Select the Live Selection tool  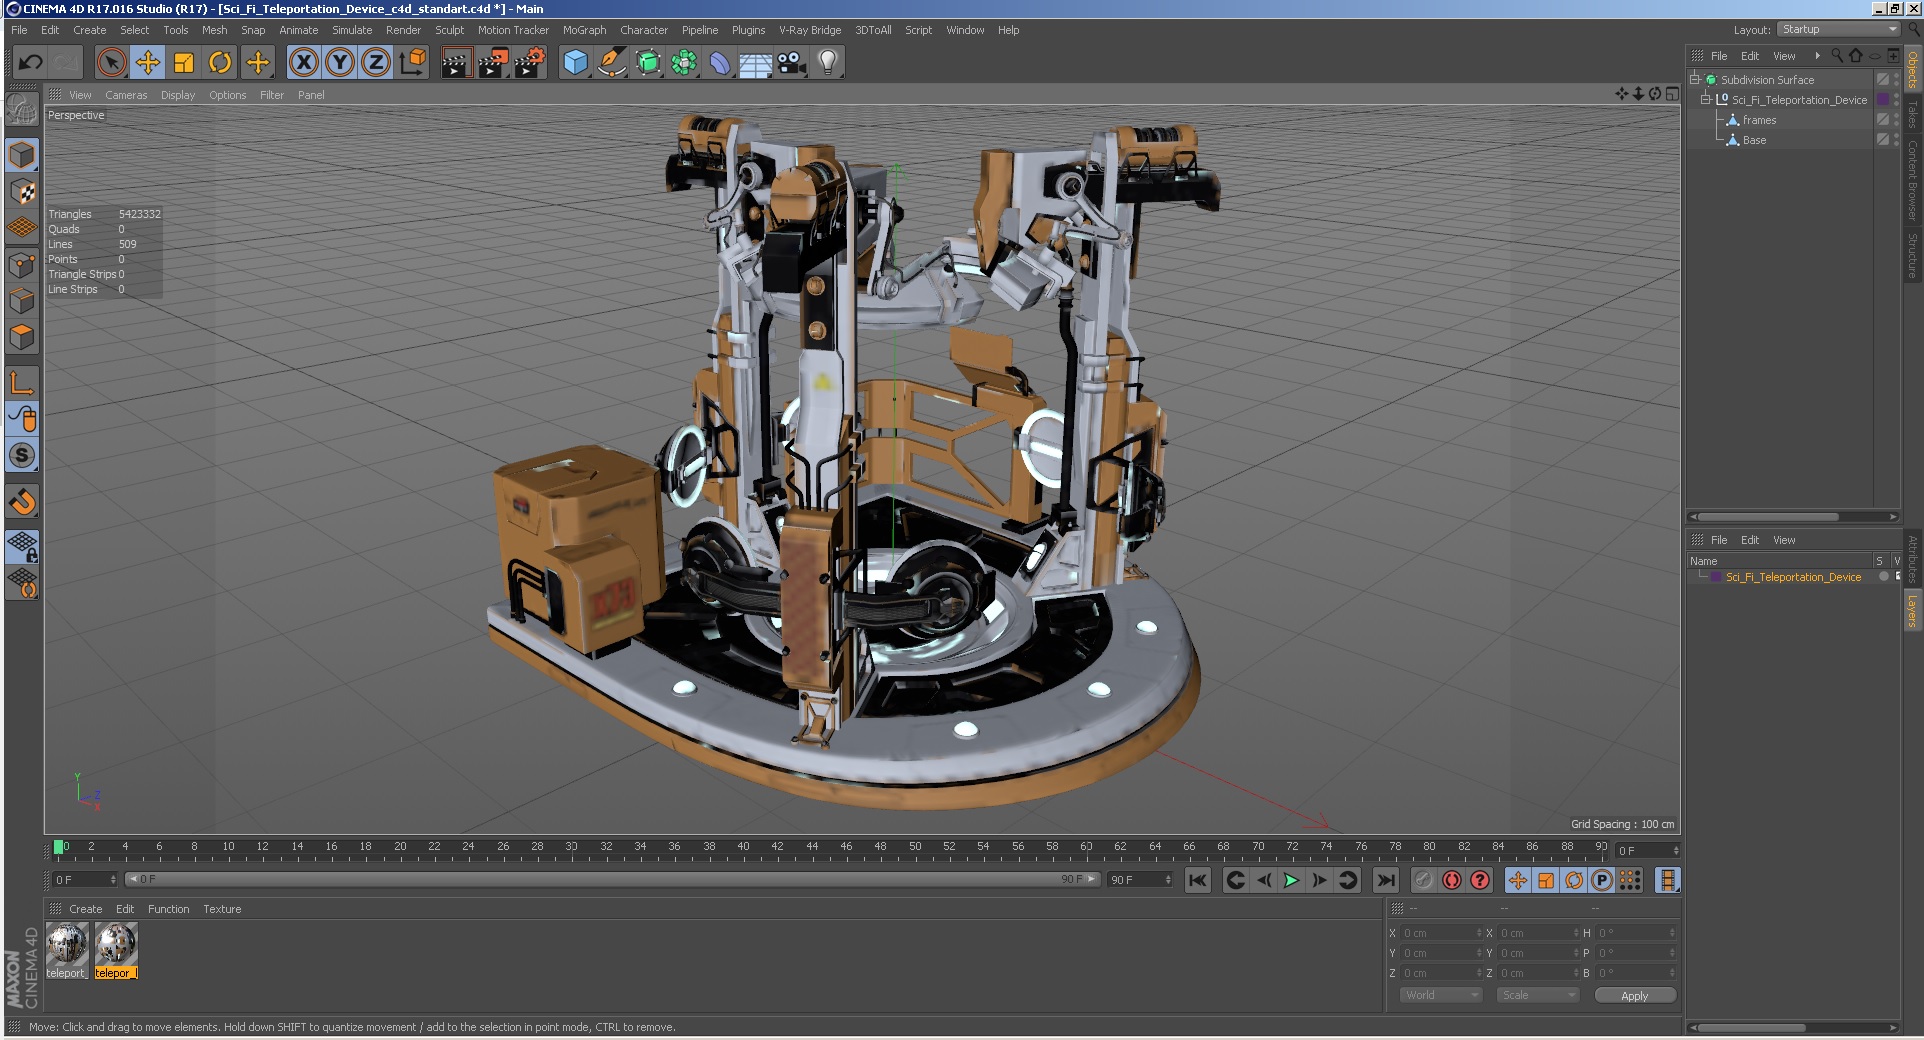[112, 63]
